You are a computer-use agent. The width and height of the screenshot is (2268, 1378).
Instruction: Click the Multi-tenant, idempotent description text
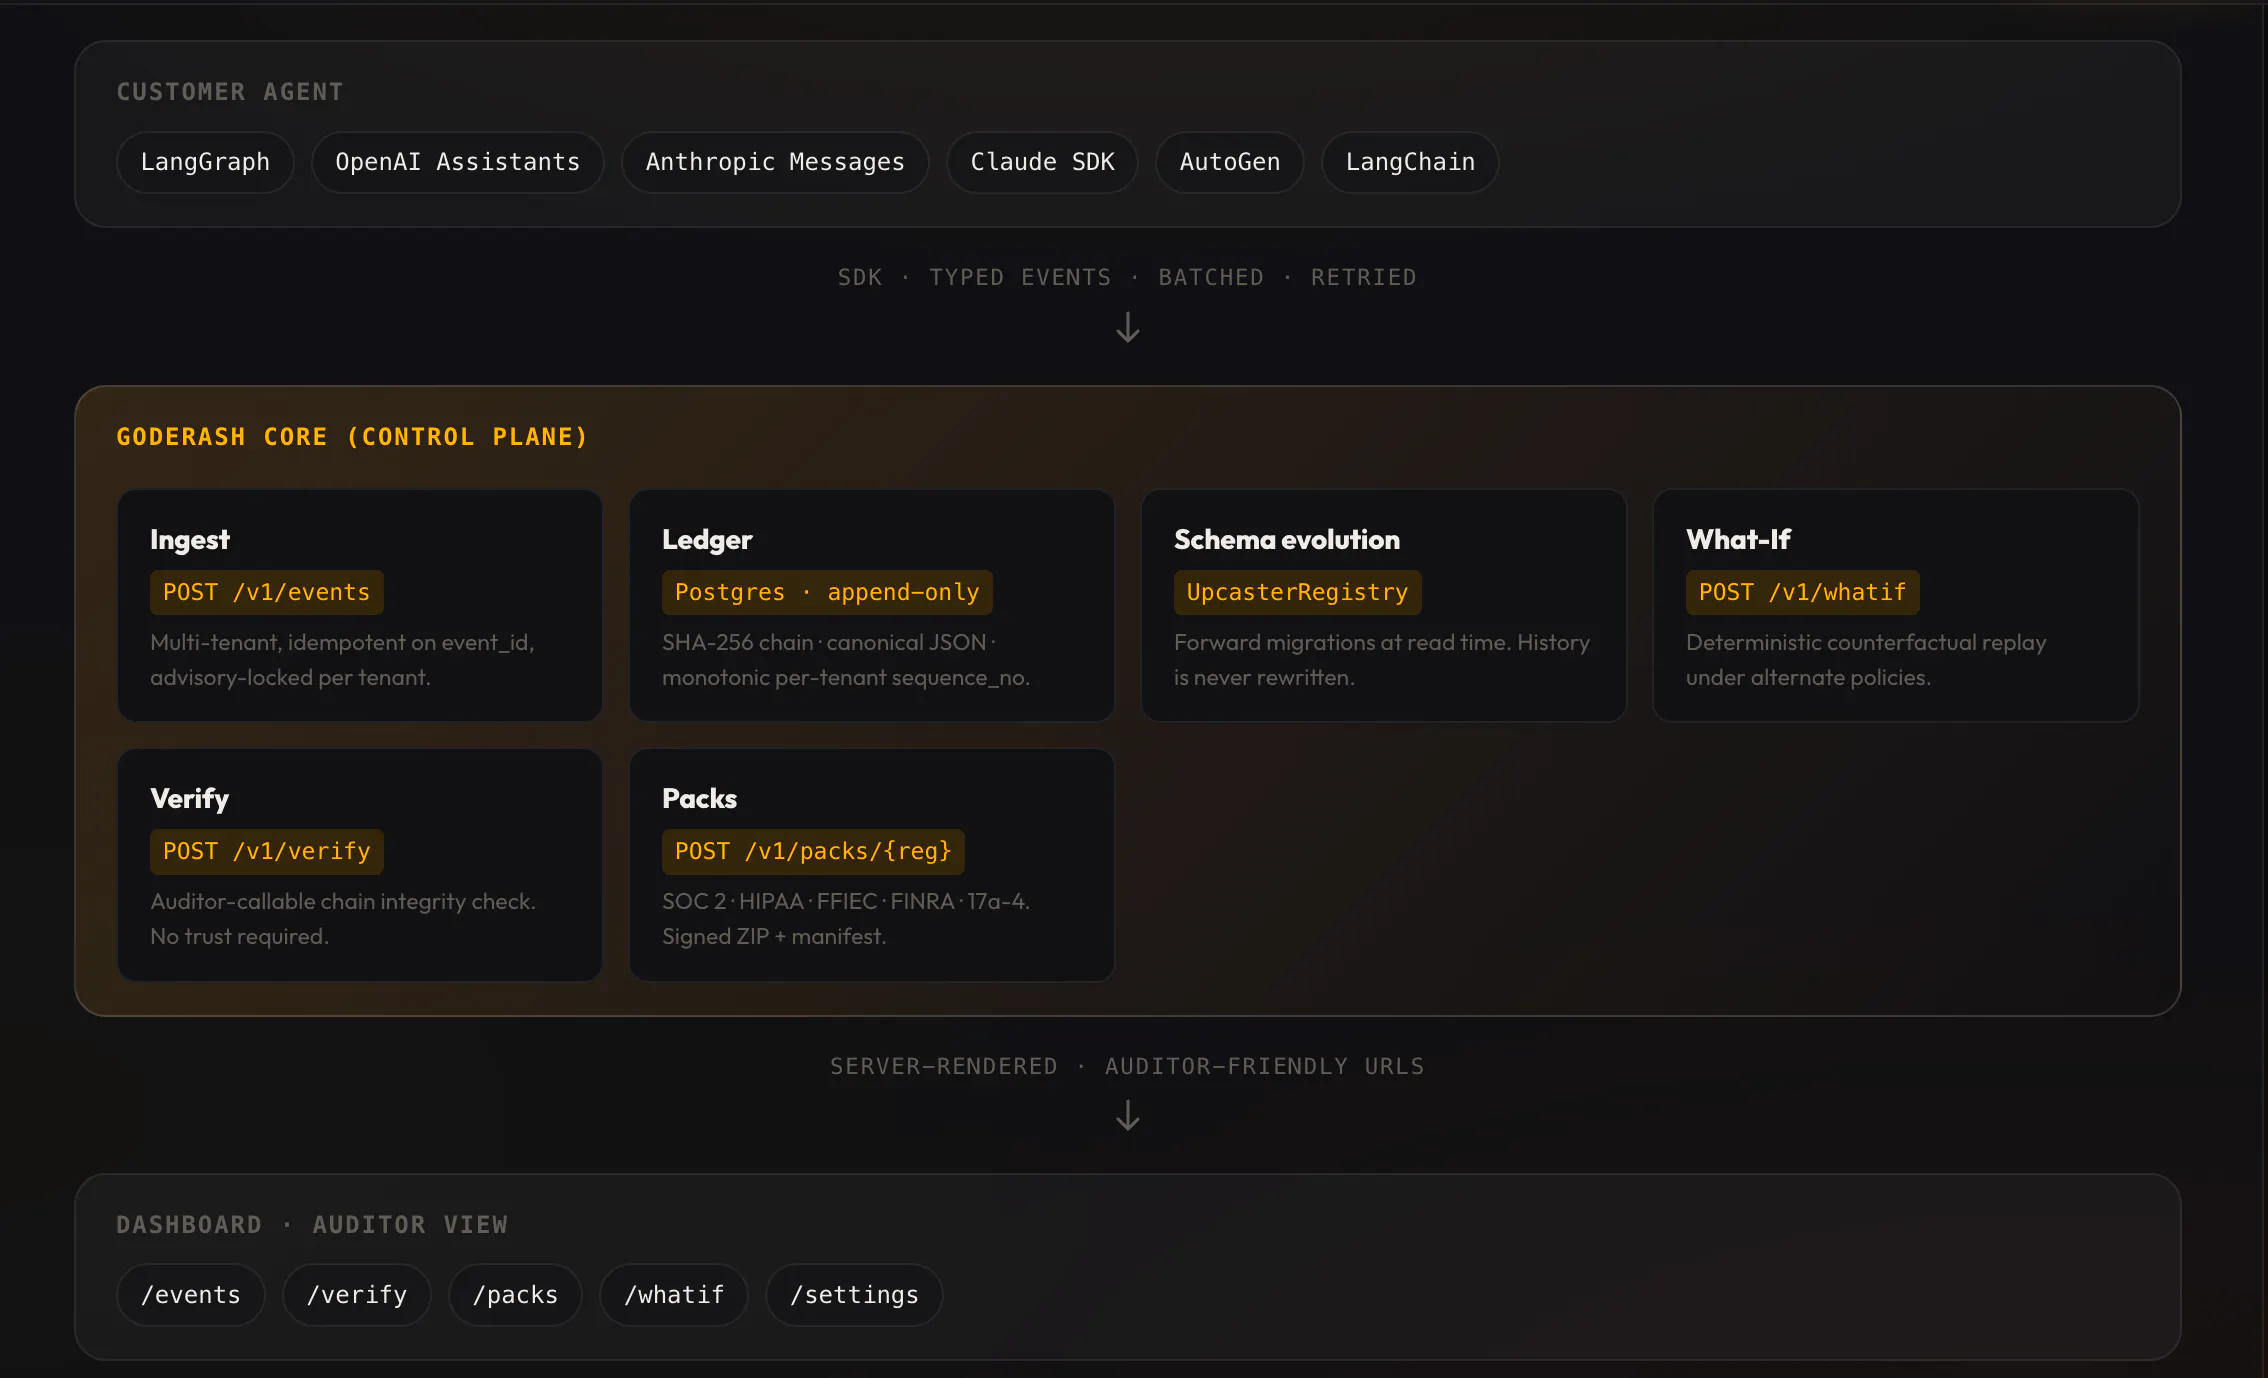(343, 660)
